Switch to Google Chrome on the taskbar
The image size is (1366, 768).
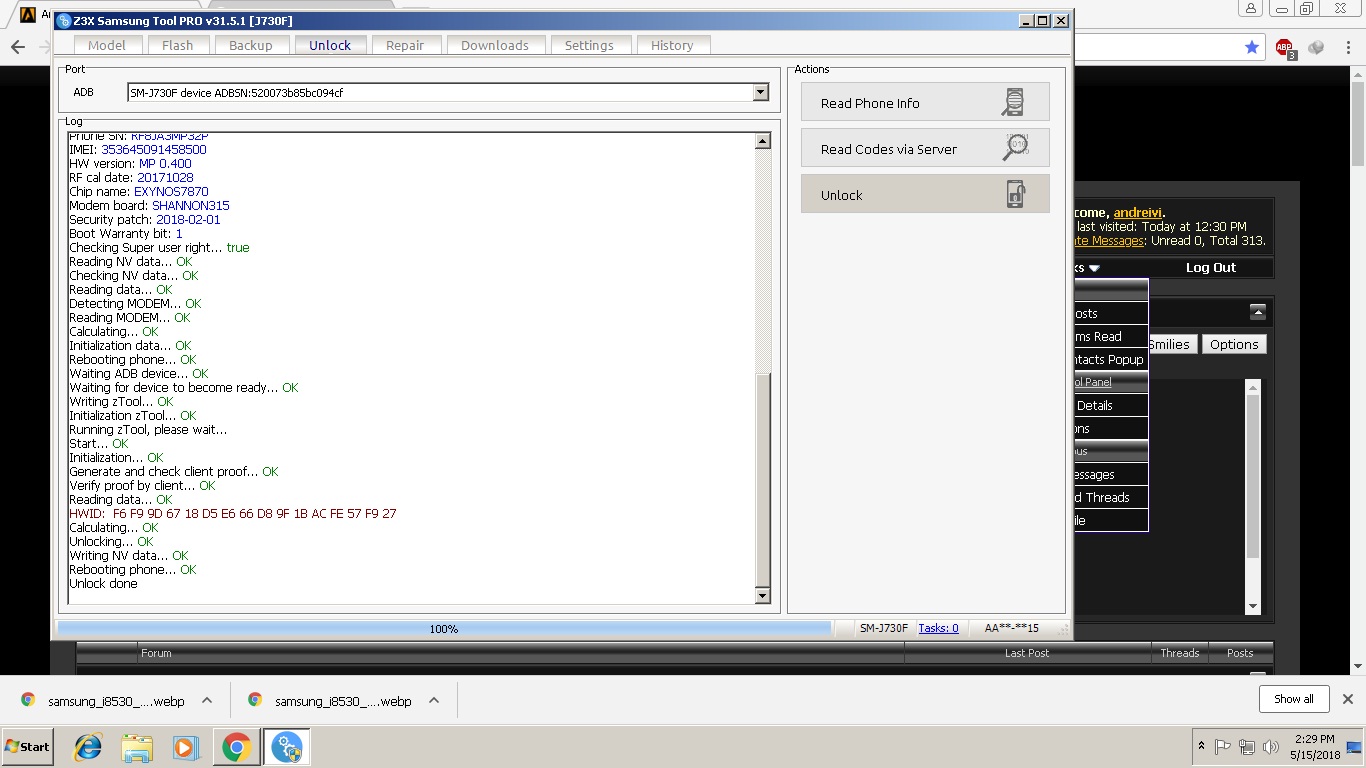point(236,747)
